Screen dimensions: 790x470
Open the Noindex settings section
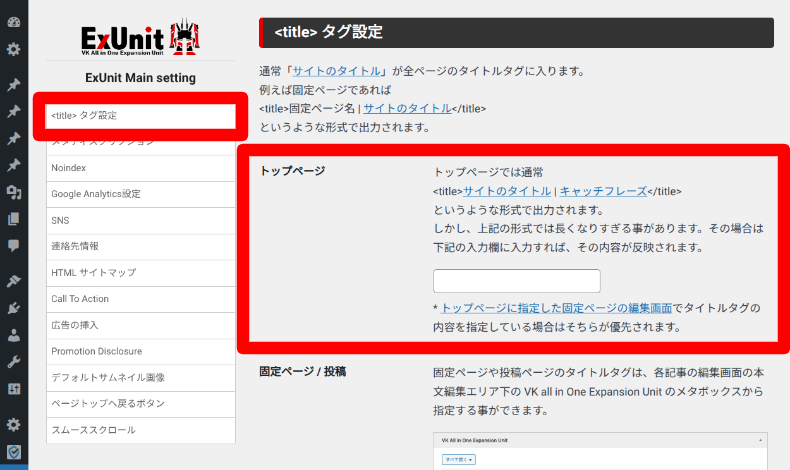(141, 168)
